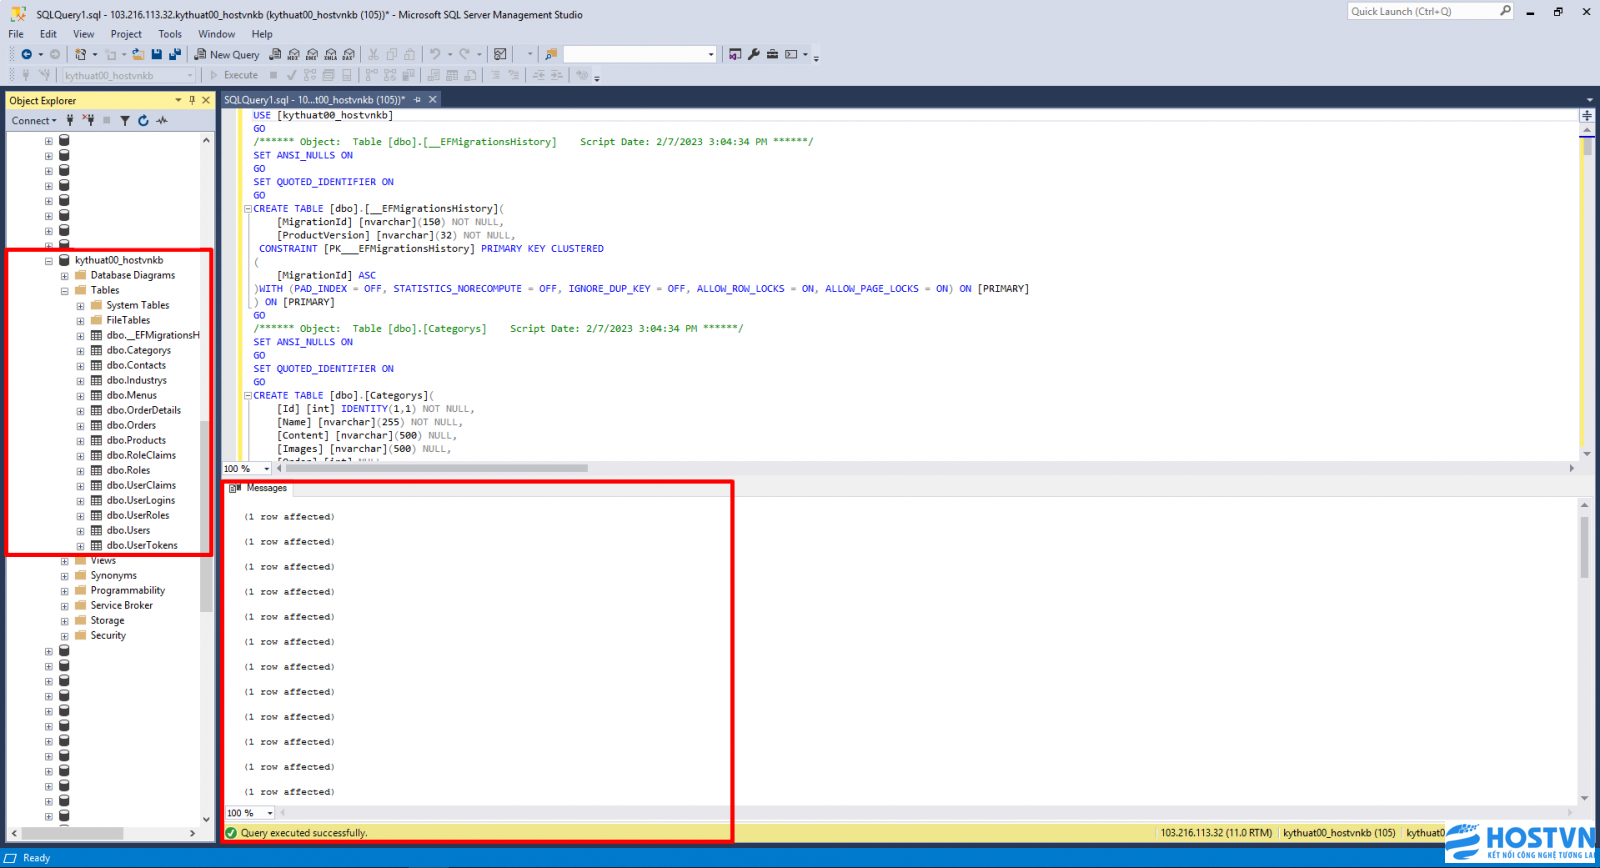Click the Object Explorer connect plug icon
1600x868 pixels.
[x=70, y=121]
